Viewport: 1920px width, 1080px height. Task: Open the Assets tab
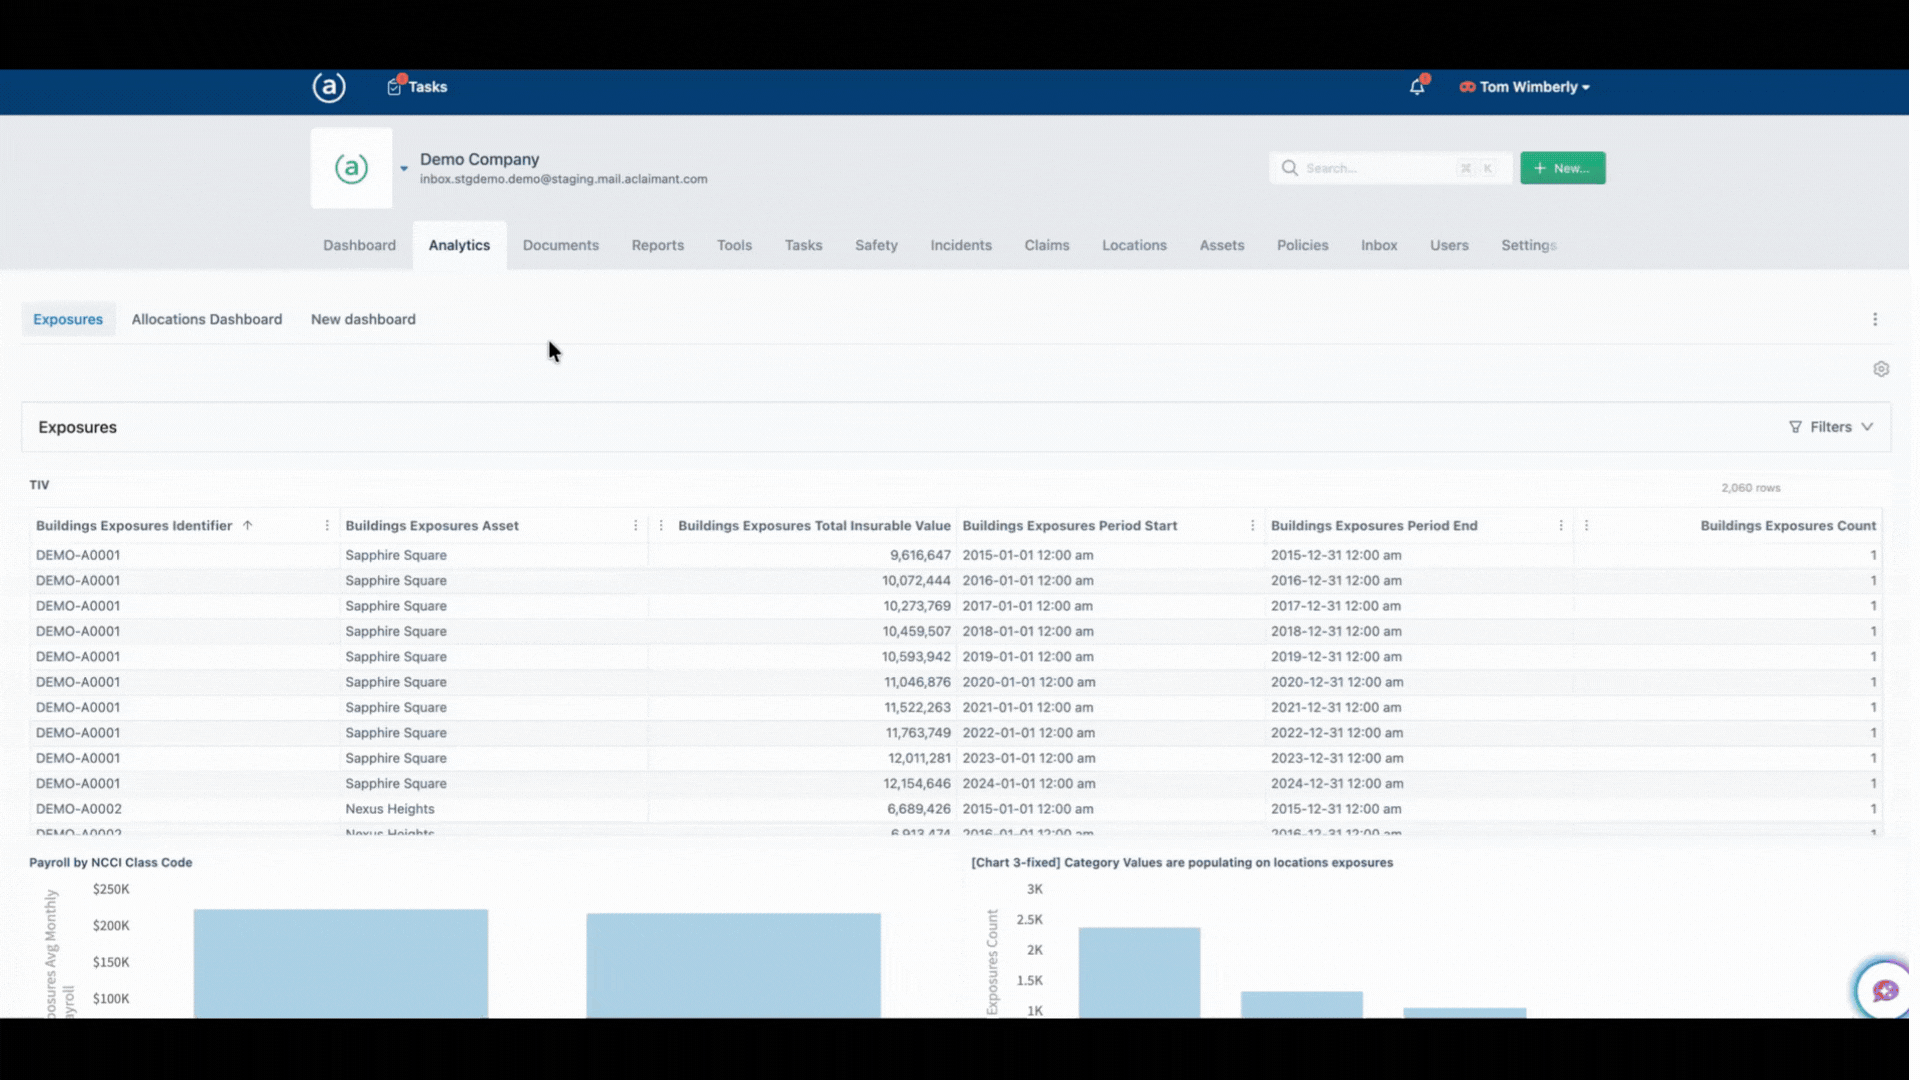point(1221,245)
